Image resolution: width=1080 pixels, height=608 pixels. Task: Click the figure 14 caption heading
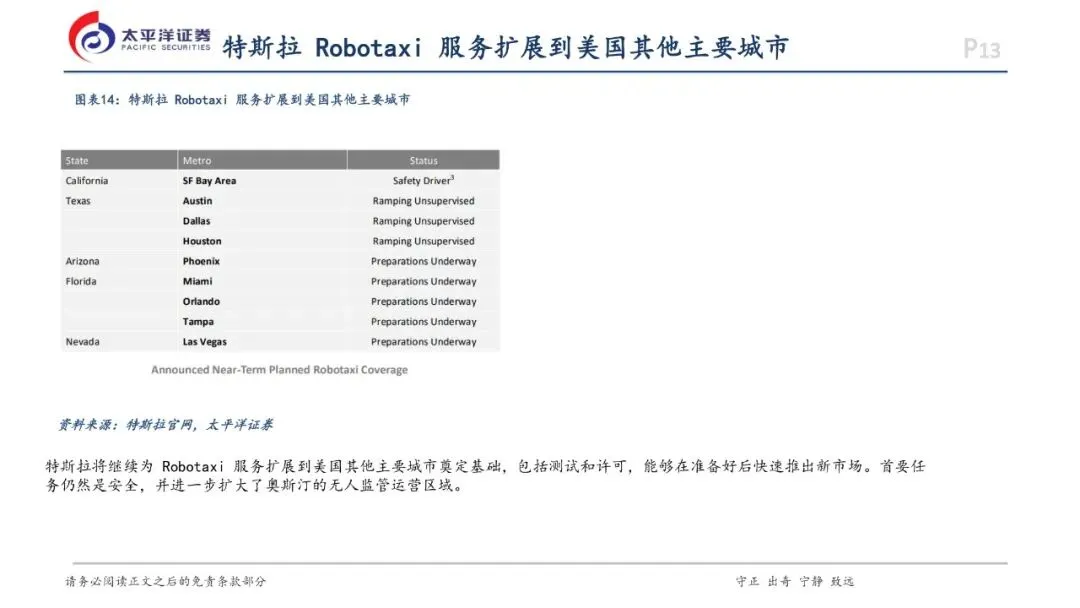tap(242, 100)
